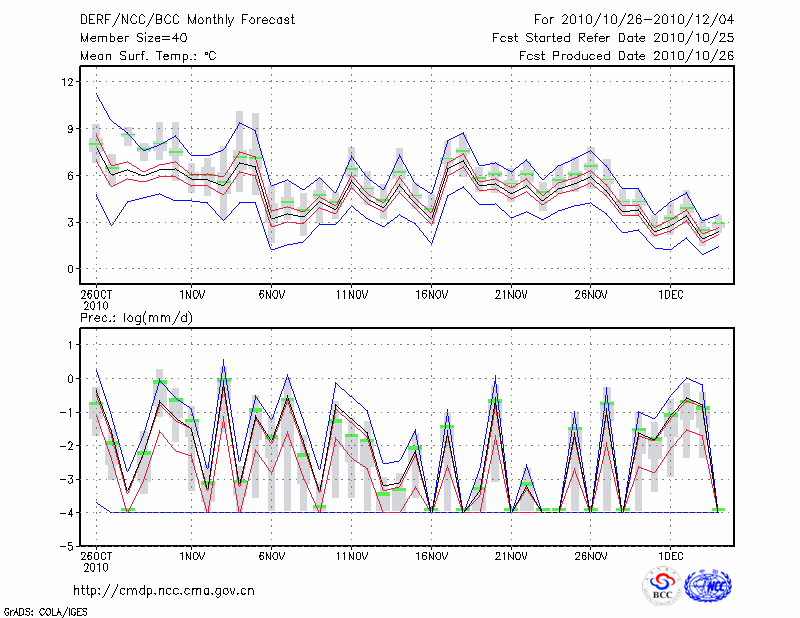Click the BCC logo
Screen dimensions: 800x618
[x=662, y=586]
